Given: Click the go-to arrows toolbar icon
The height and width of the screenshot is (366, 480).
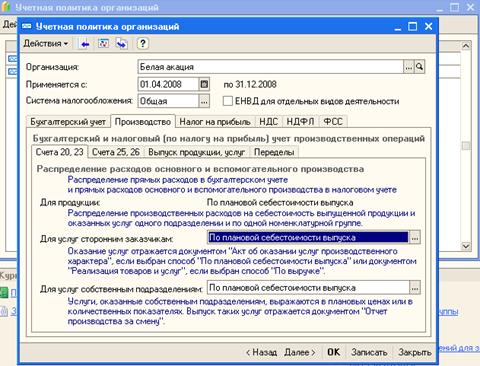Looking at the screenshot, I should click(122, 44).
